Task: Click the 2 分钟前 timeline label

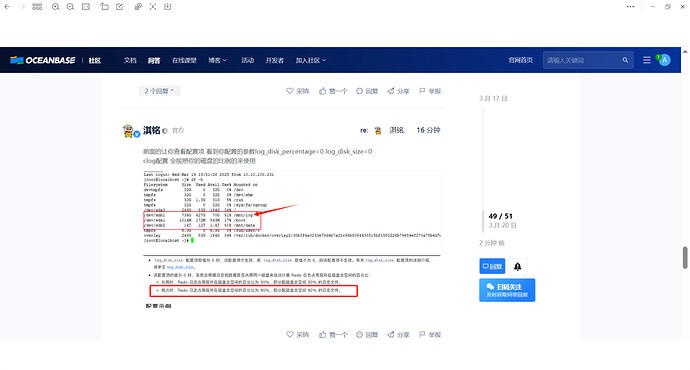Action: coord(492,243)
